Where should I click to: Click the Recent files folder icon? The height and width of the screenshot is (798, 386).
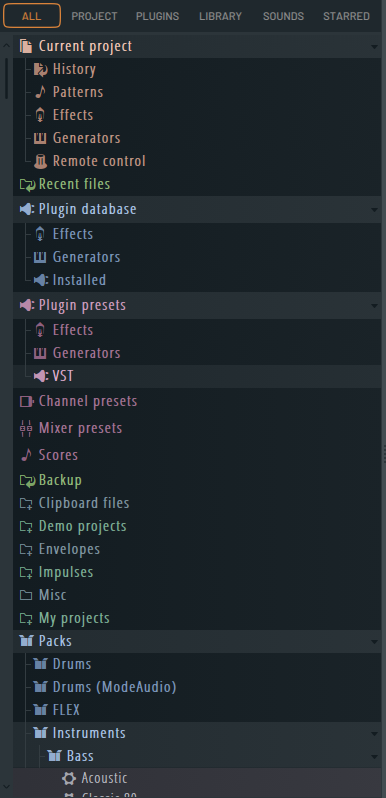[x=27, y=184]
